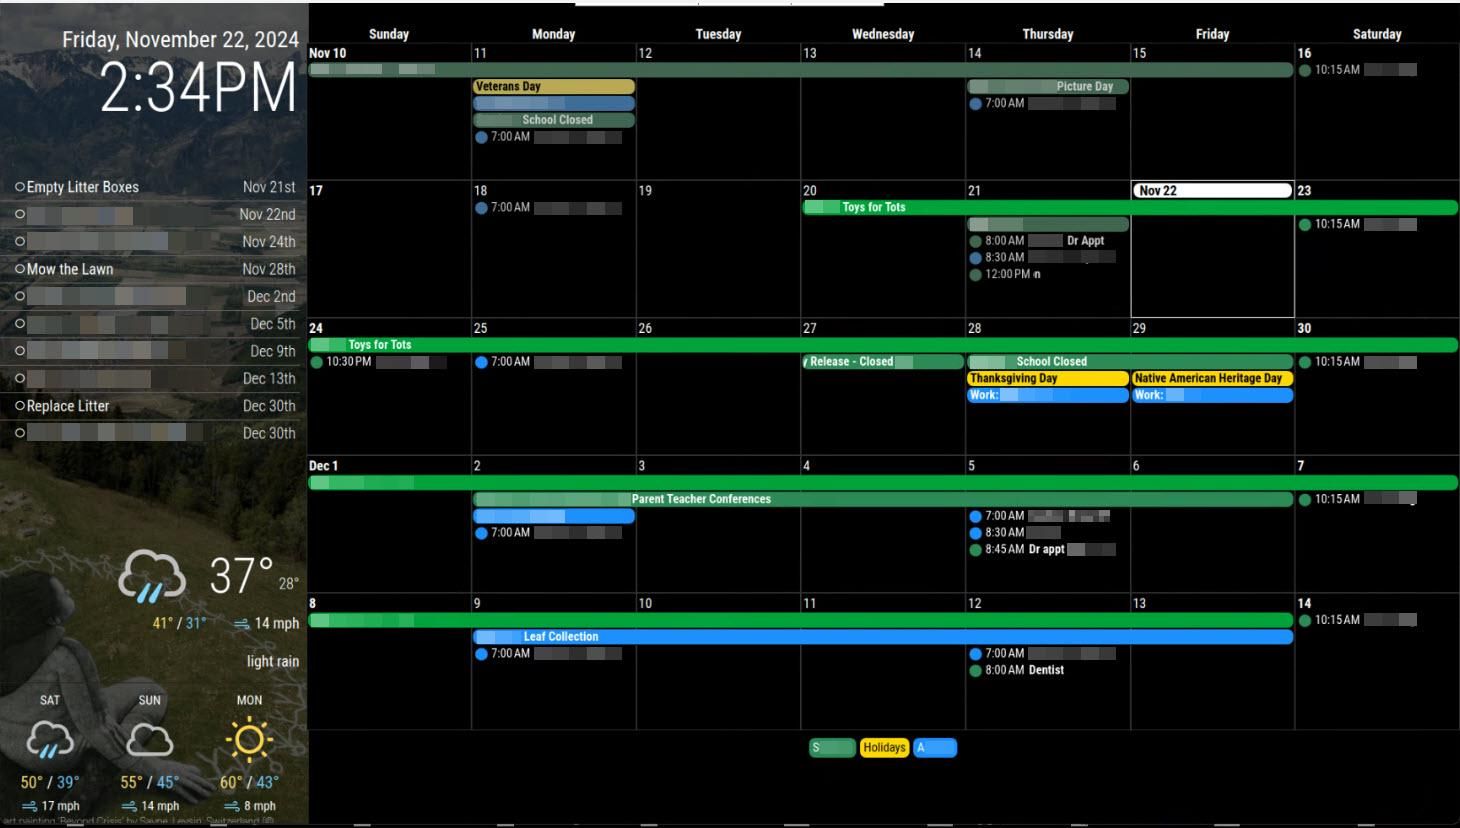Click the dot for 8:45 AM Dr appt
This screenshot has width=1460, height=828.
[x=975, y=549]
